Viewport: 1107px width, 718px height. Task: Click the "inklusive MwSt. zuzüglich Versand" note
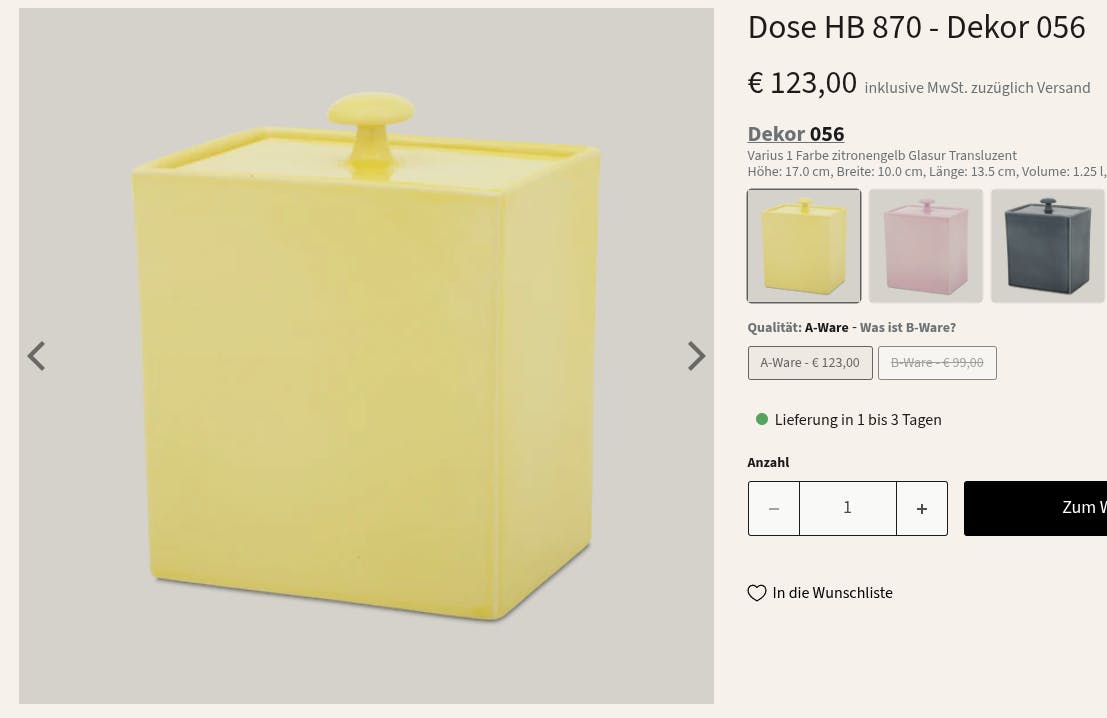[977, 88]
